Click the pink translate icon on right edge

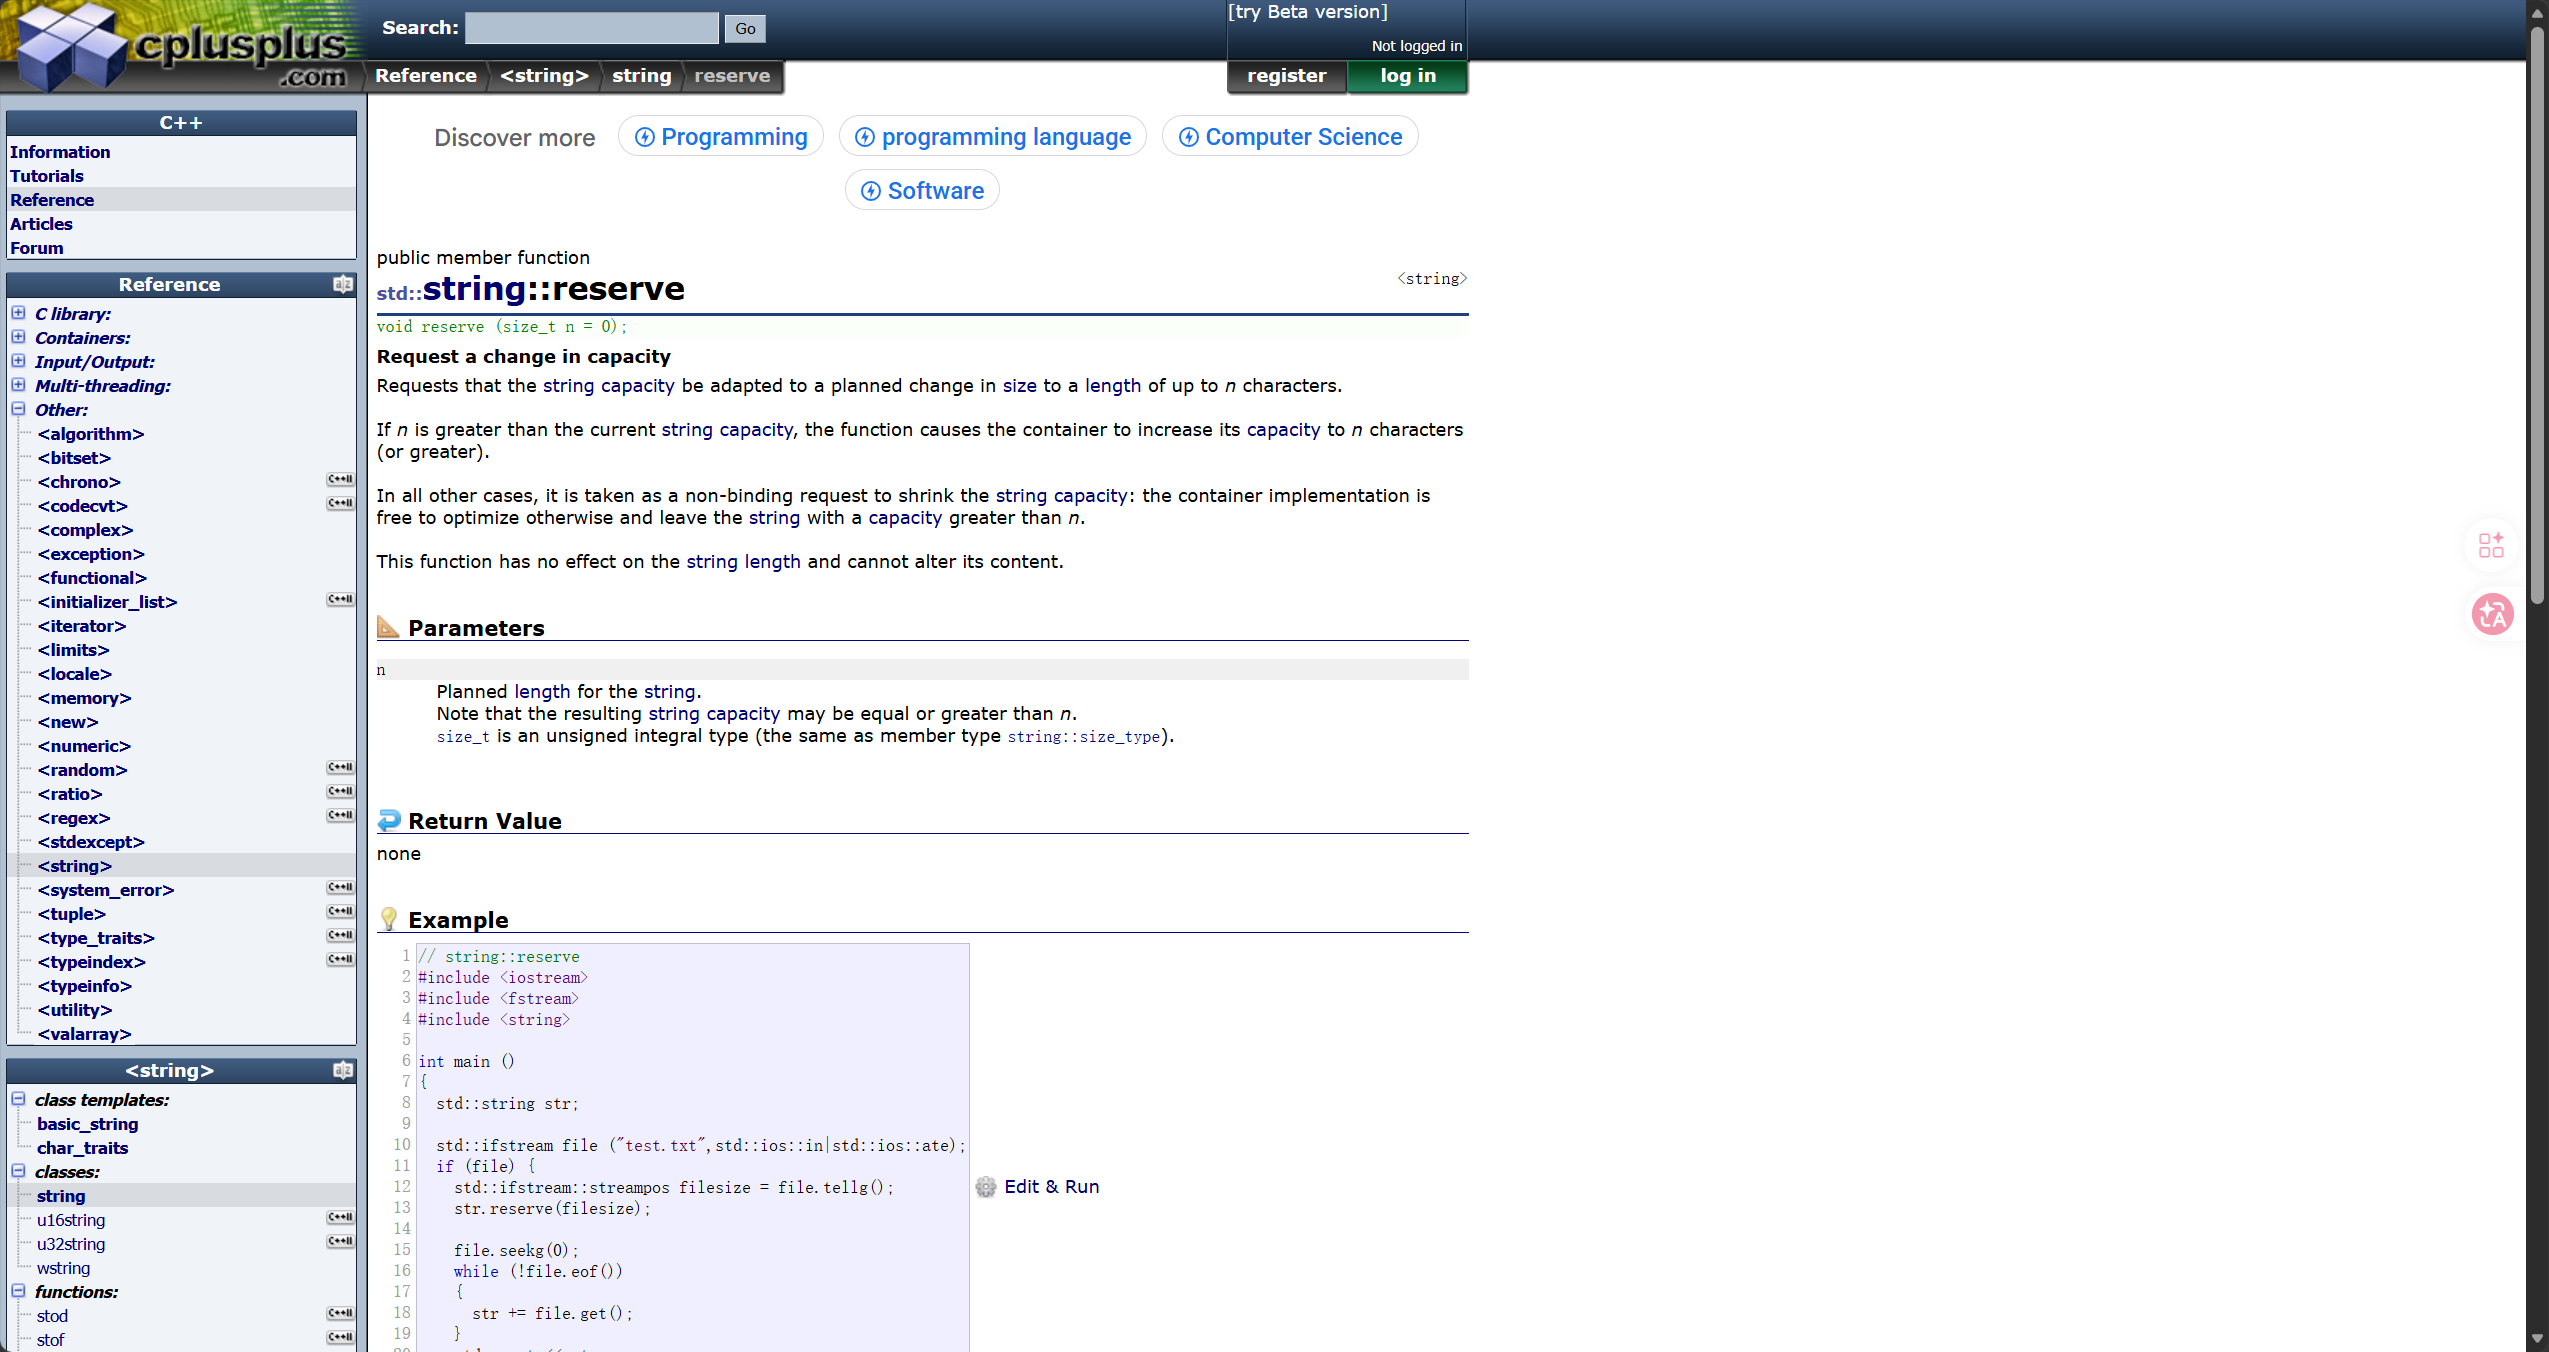[x=2492, y=614]
